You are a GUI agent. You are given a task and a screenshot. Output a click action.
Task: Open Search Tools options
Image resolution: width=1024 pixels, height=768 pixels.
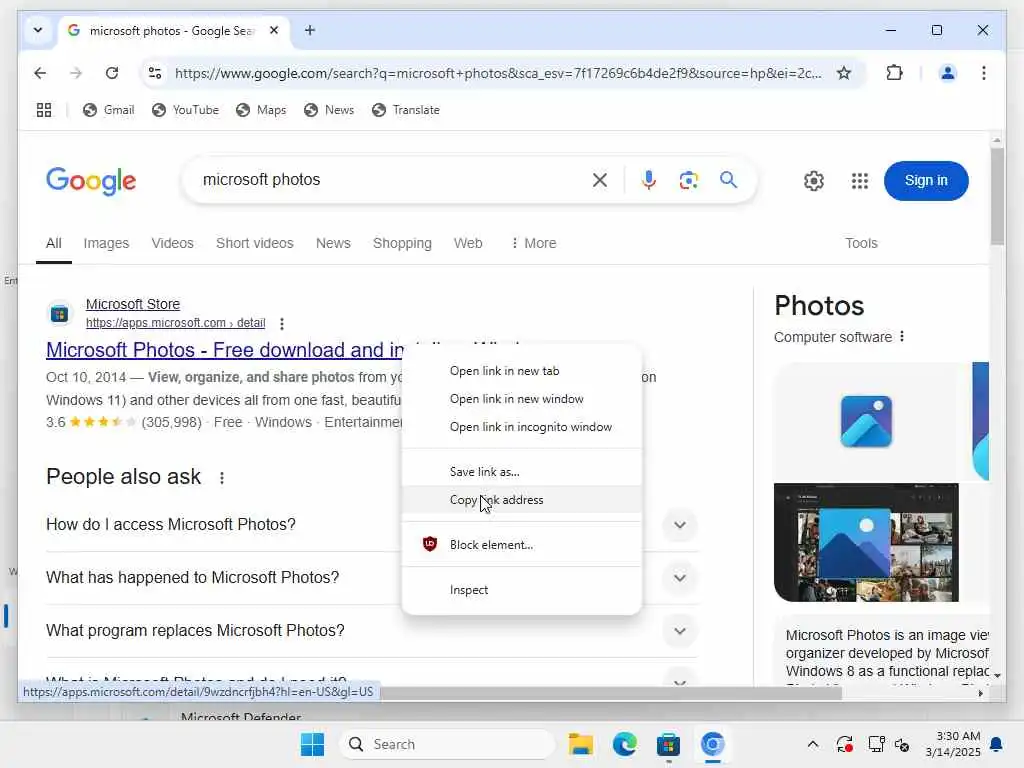pos(861,243)
